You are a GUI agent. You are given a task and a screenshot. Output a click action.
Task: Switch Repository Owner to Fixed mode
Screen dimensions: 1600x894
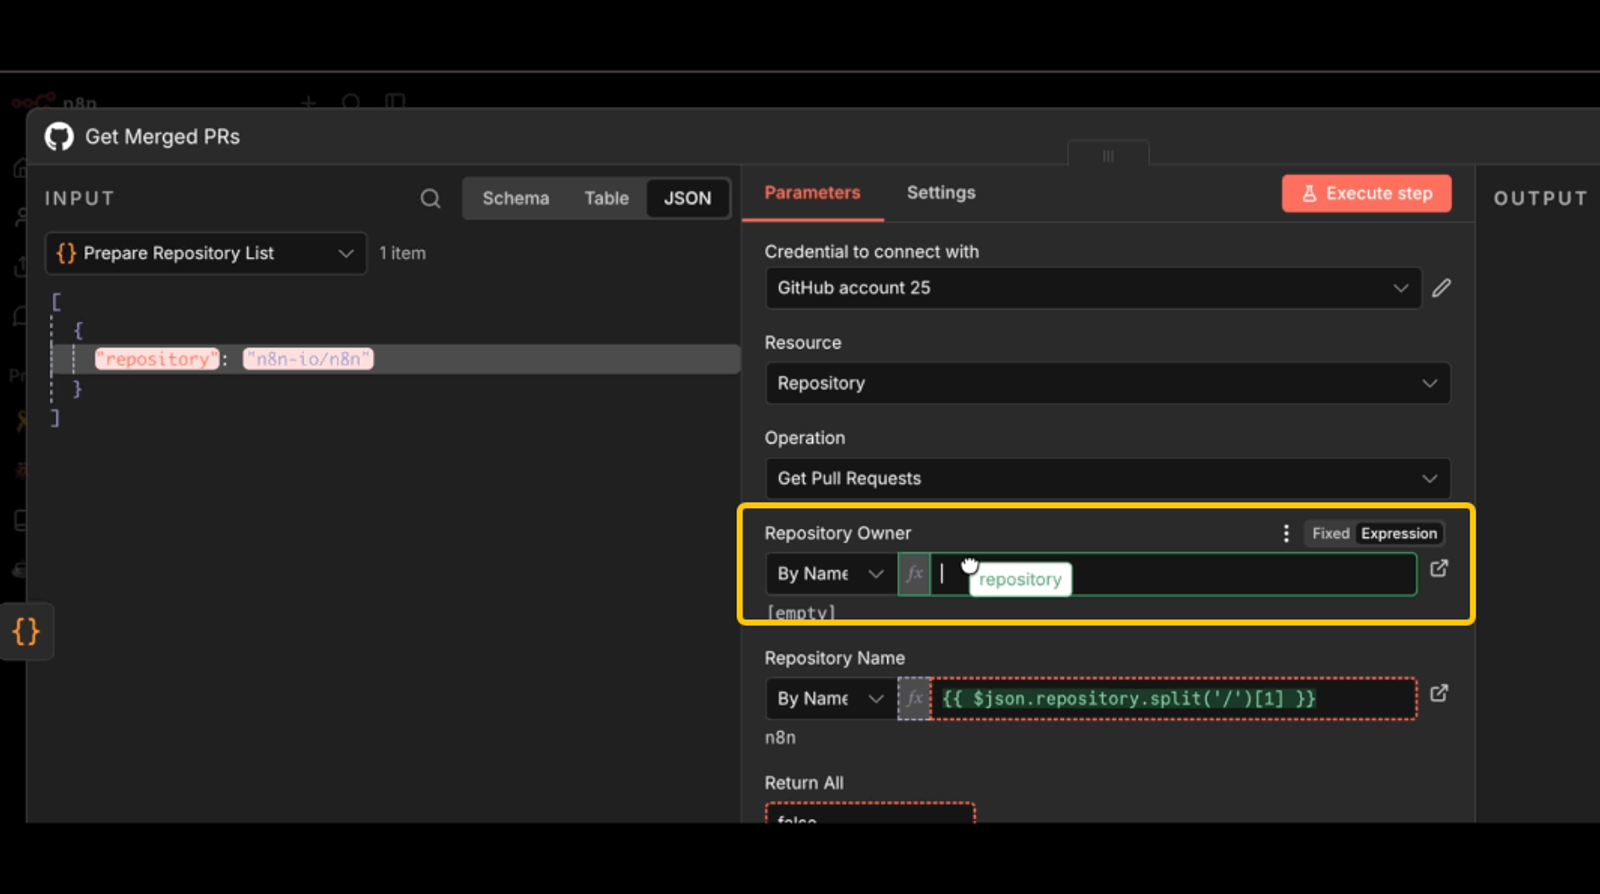click(x=1330, y=533)
